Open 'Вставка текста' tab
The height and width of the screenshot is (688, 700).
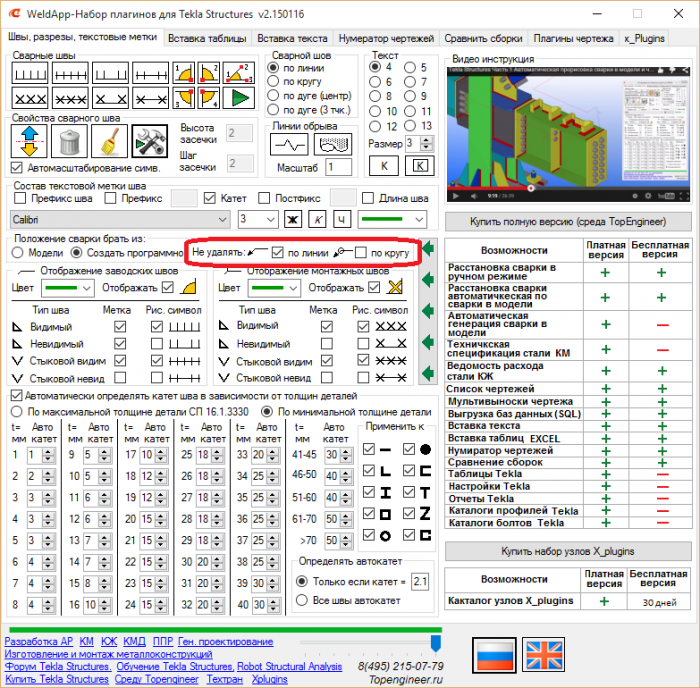pyautogui.click(x=292, y=38)
